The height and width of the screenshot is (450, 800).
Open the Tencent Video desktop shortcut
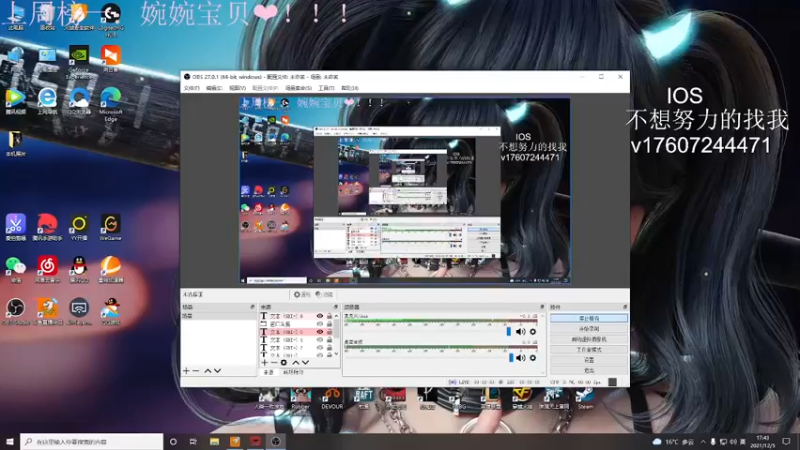(x=16, y=101)
